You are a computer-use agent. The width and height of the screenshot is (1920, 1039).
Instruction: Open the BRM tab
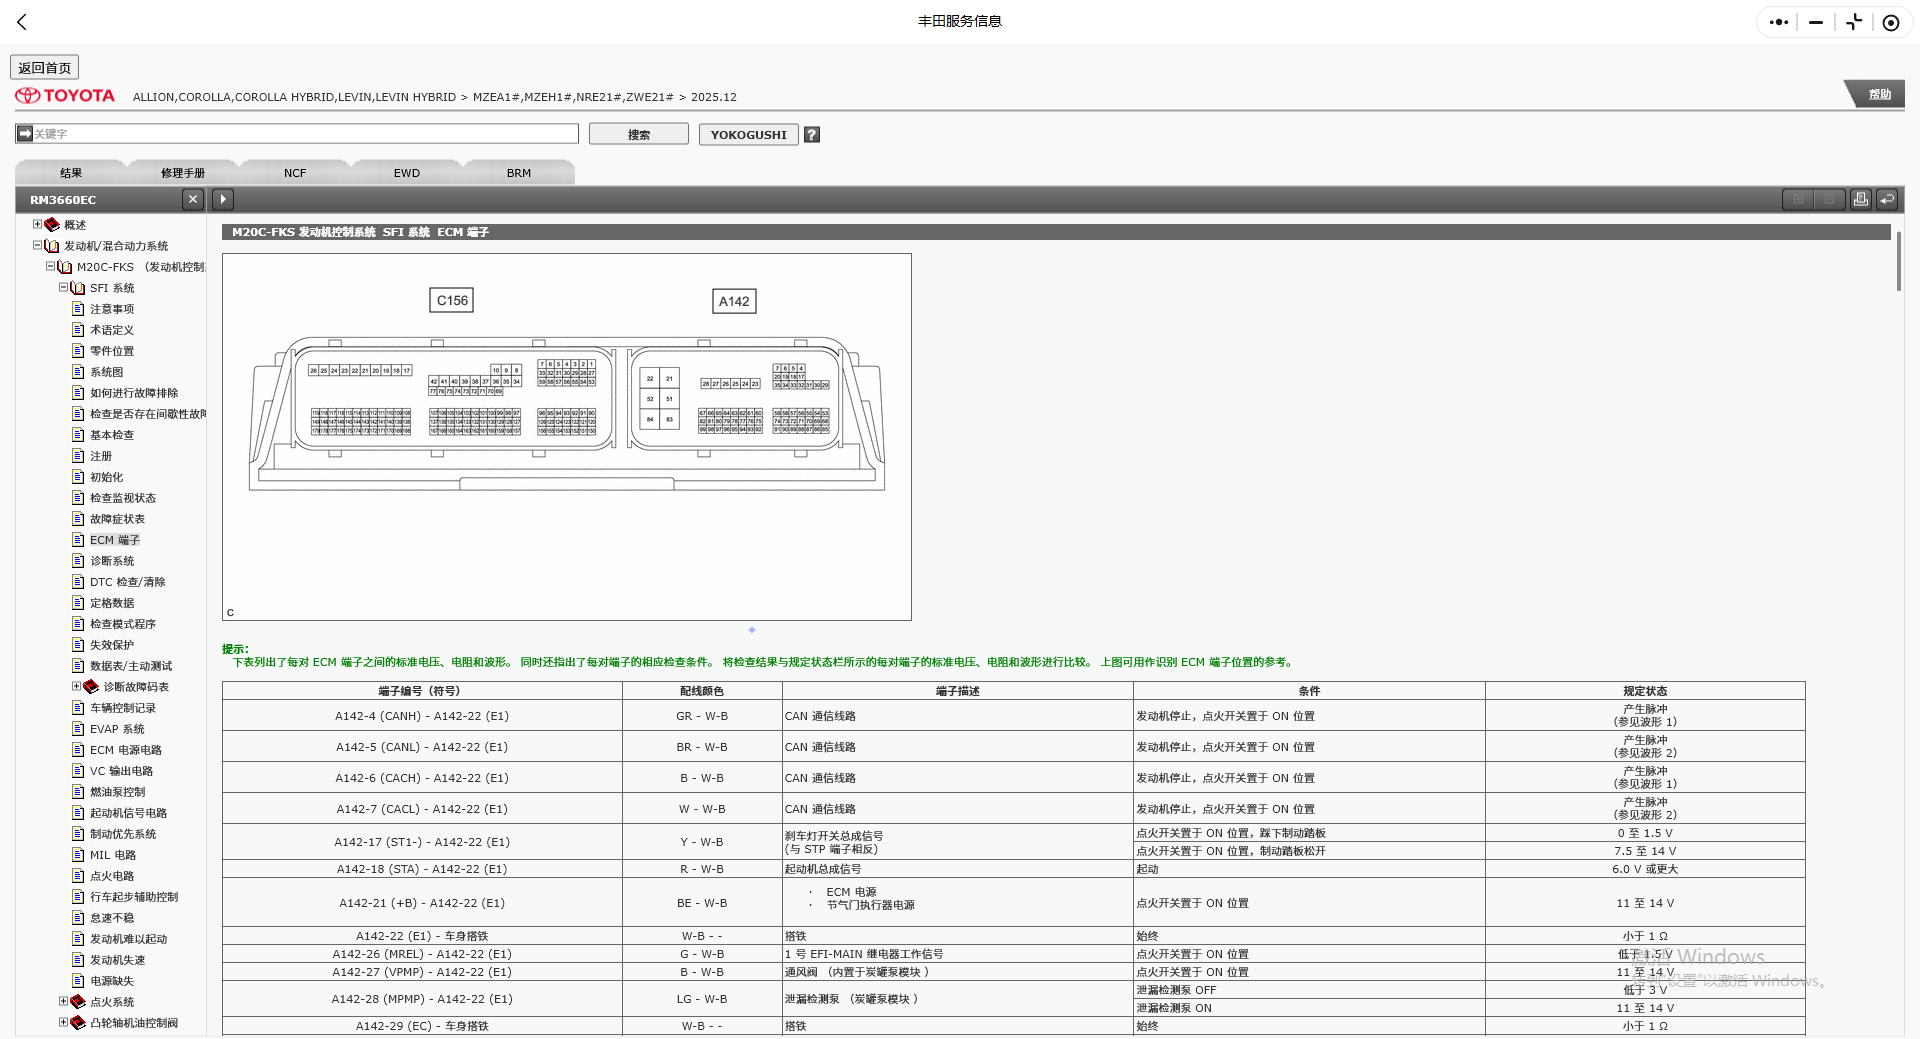519,172
